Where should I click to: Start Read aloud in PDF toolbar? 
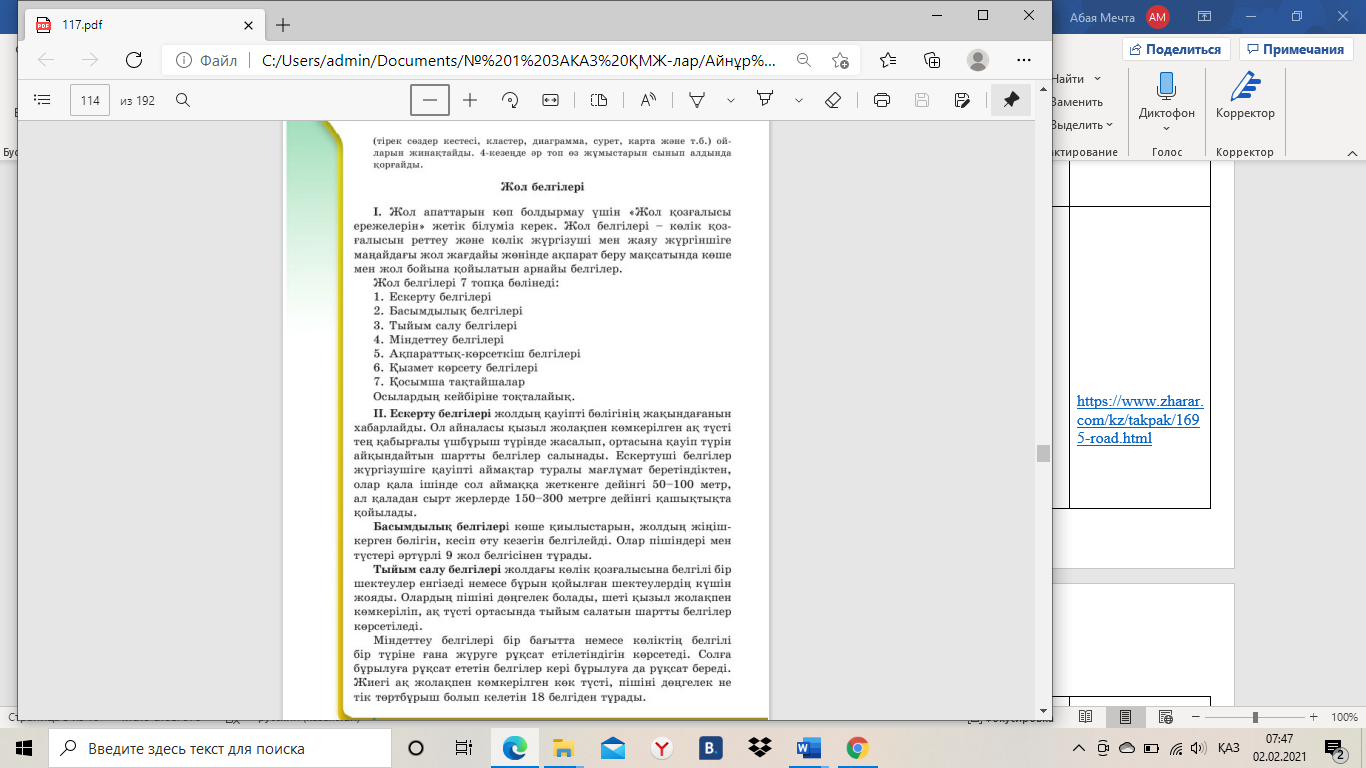point(648,100)
